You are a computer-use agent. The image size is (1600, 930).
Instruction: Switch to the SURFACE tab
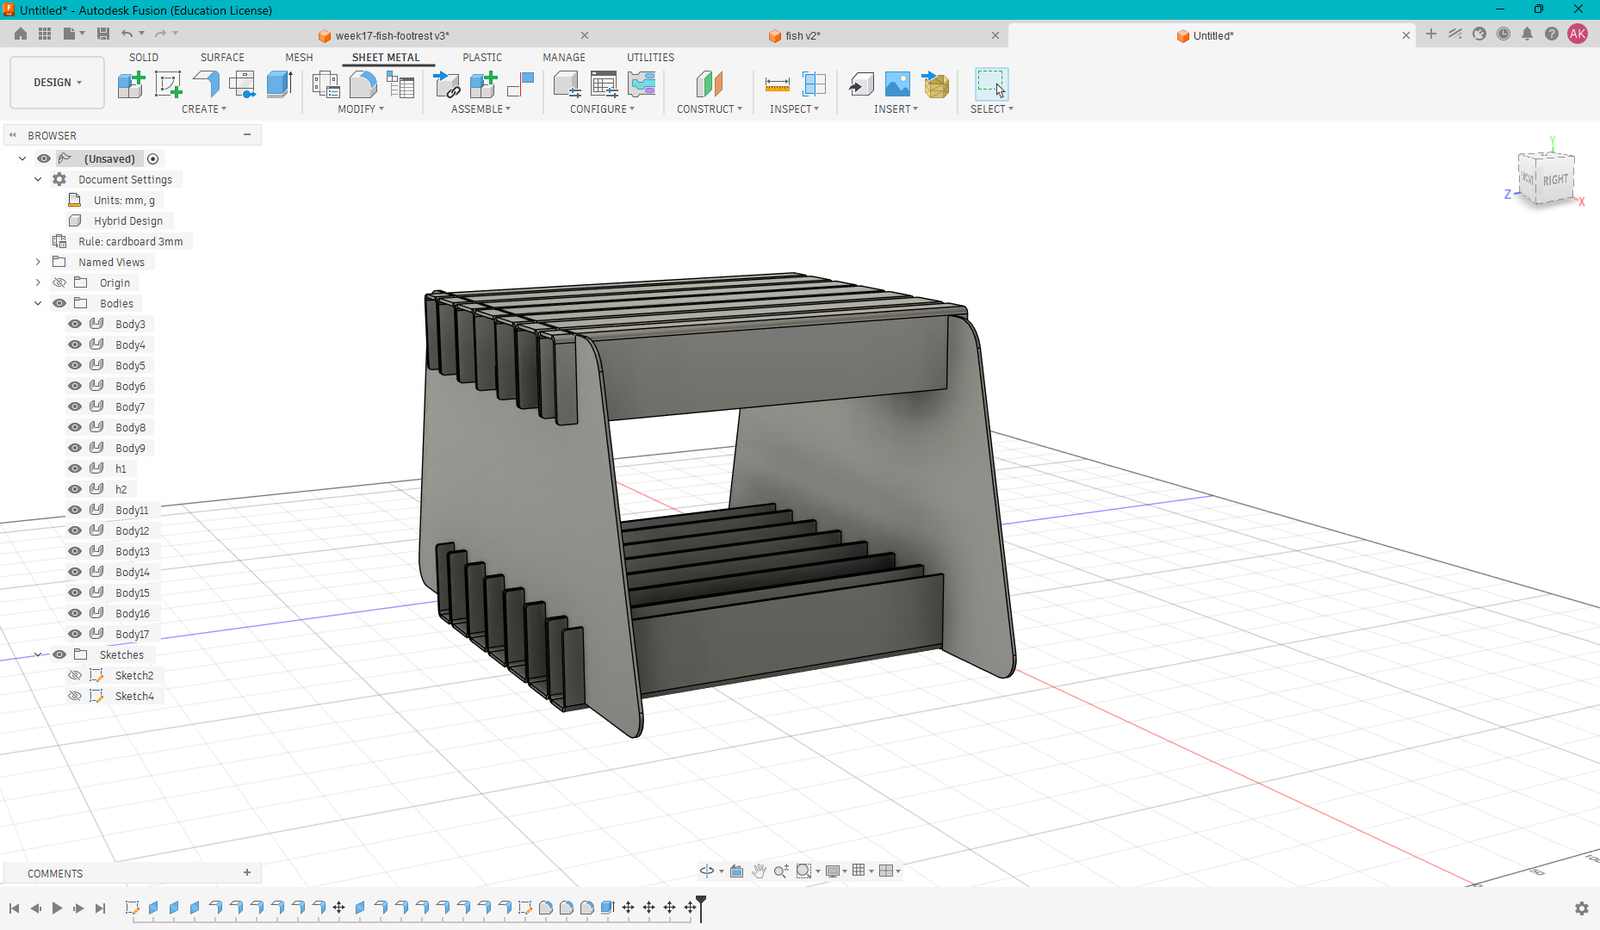pyautogui.click(x=222, y=57)
